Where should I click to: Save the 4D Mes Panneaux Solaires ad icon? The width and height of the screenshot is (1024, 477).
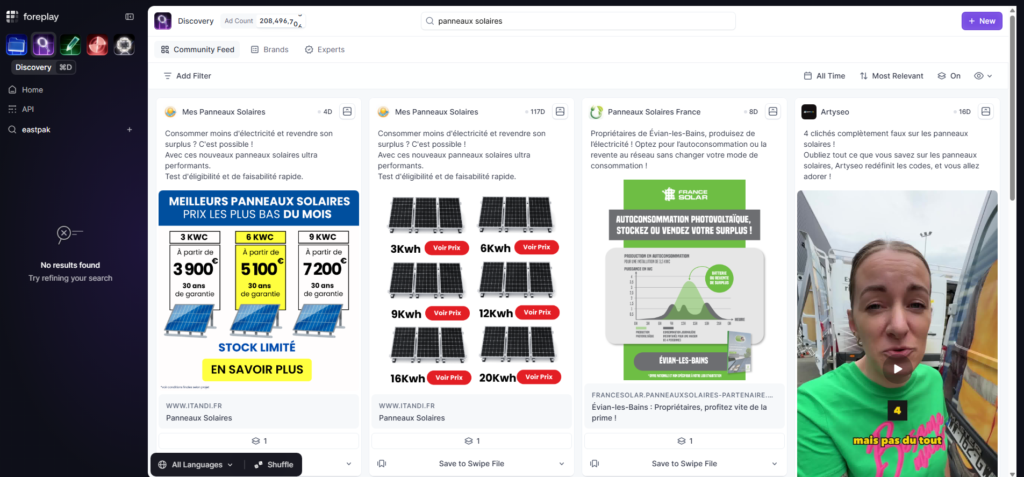(347, 112)
